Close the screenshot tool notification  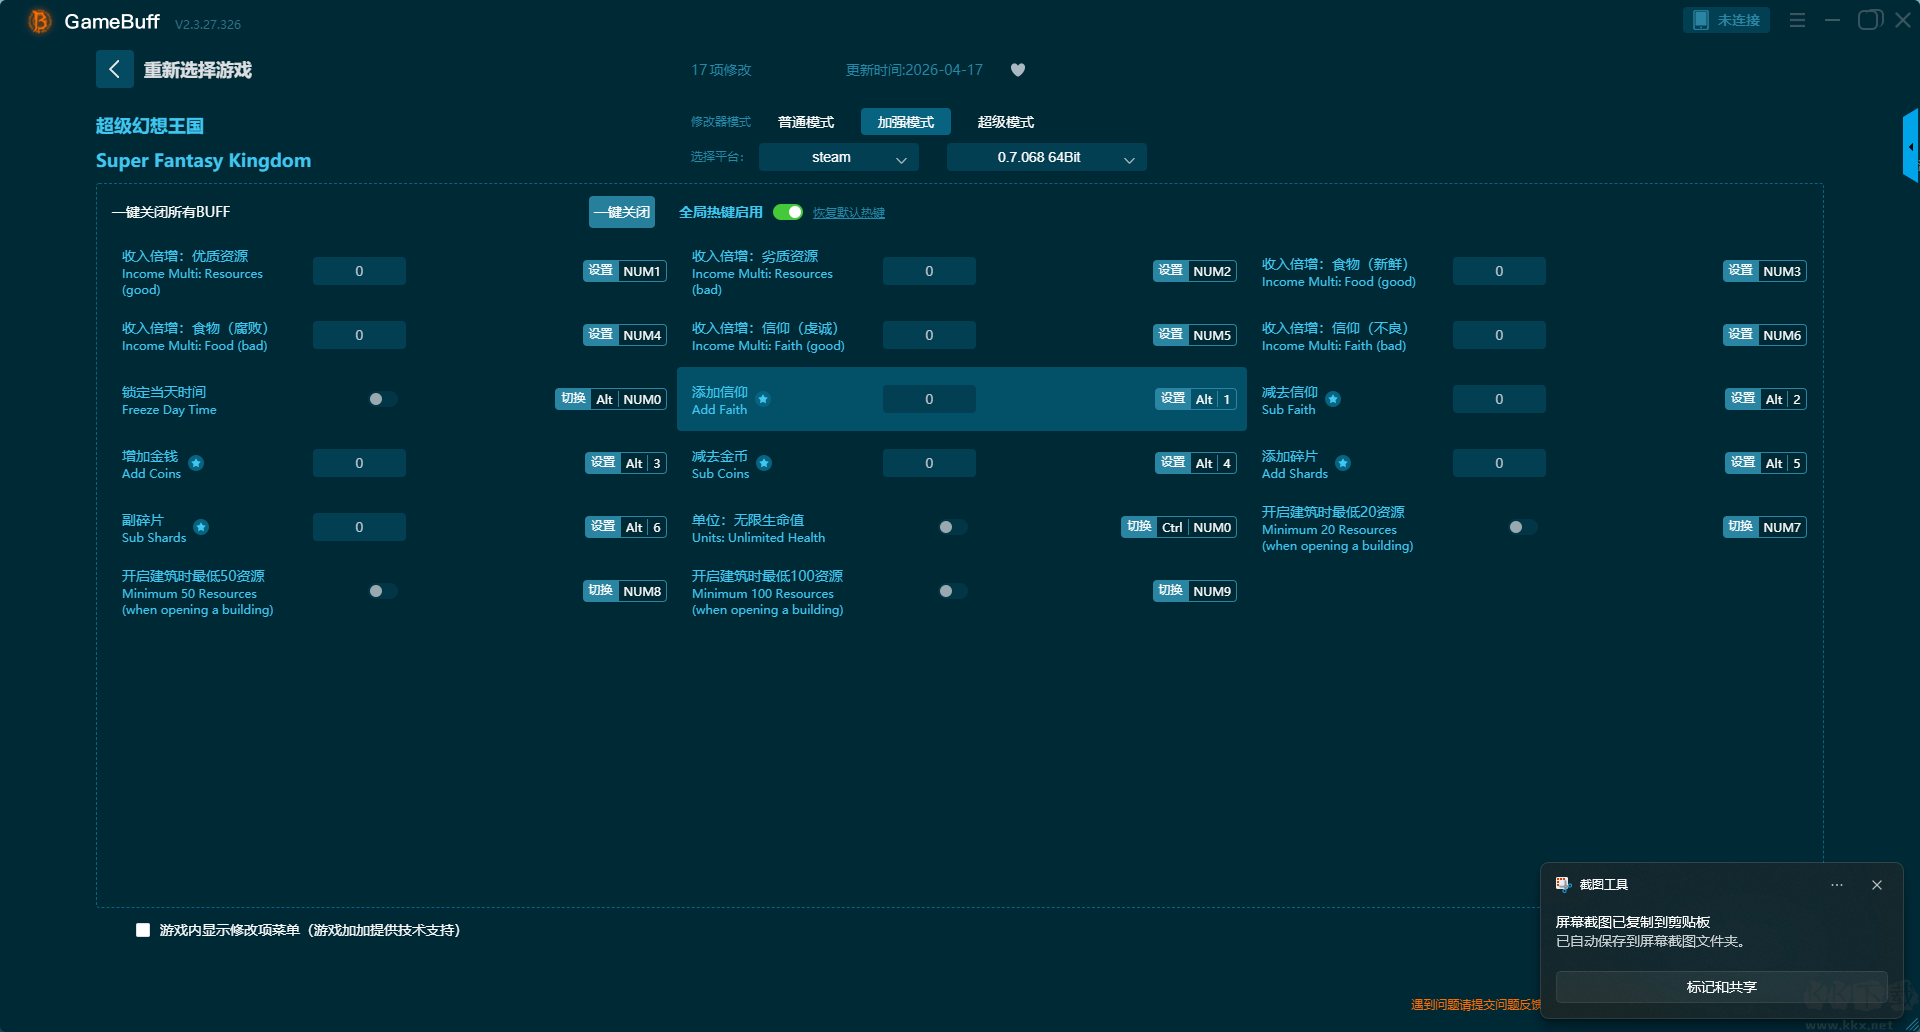tap(1877, 885)
